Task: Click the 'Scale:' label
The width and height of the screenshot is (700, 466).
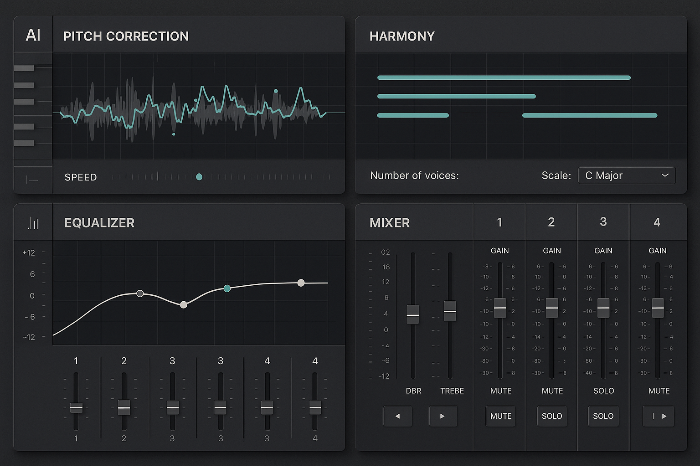Action: pyautogui.click(x=556, y=175)
